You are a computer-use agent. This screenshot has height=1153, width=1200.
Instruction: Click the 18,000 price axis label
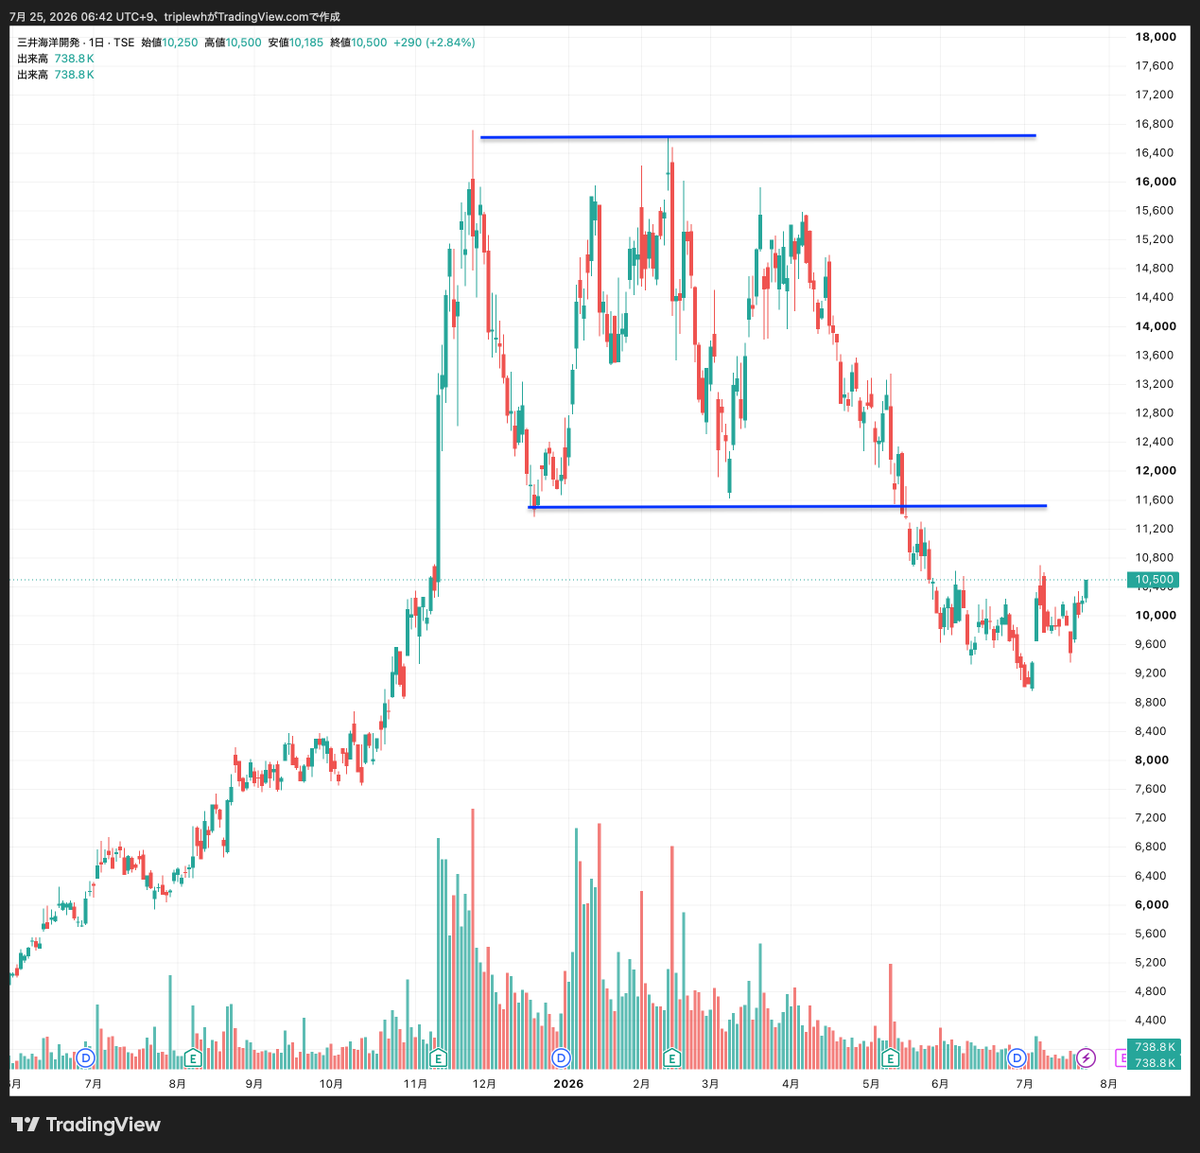click(1156, 37)
